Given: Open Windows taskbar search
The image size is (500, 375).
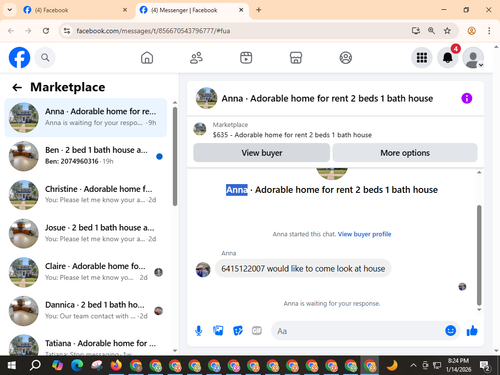Looking at the screenshot, I should pos(35,366).
